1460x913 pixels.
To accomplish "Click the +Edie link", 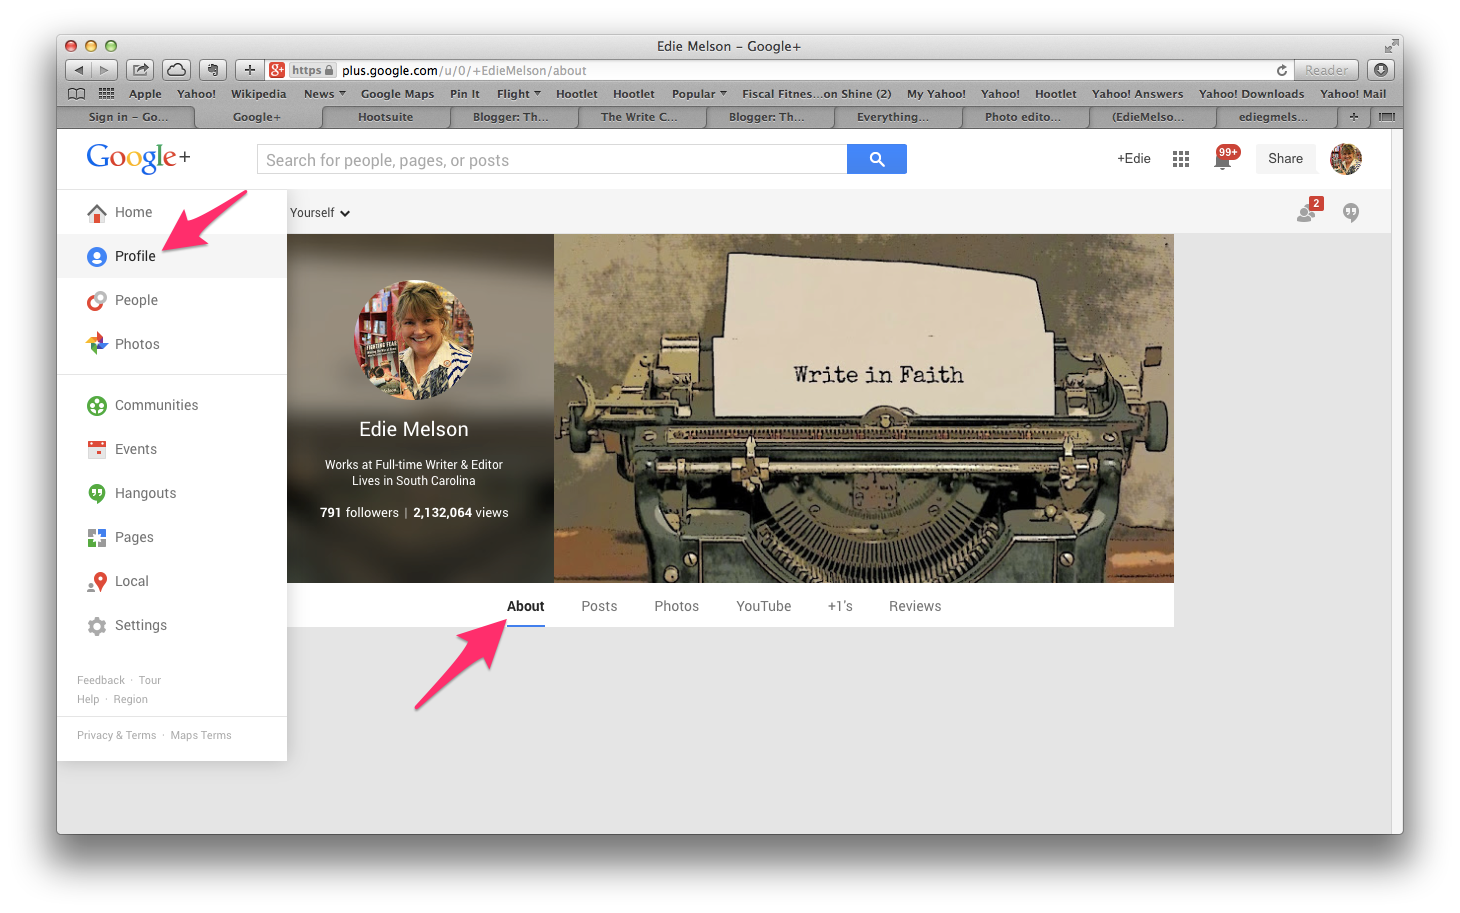I will click(1134, 159).
